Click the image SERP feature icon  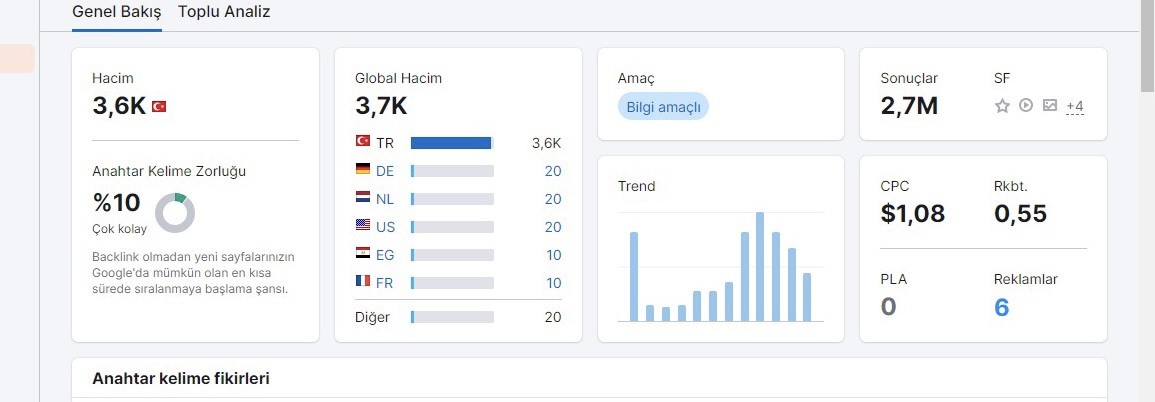tap(1050, 105)
